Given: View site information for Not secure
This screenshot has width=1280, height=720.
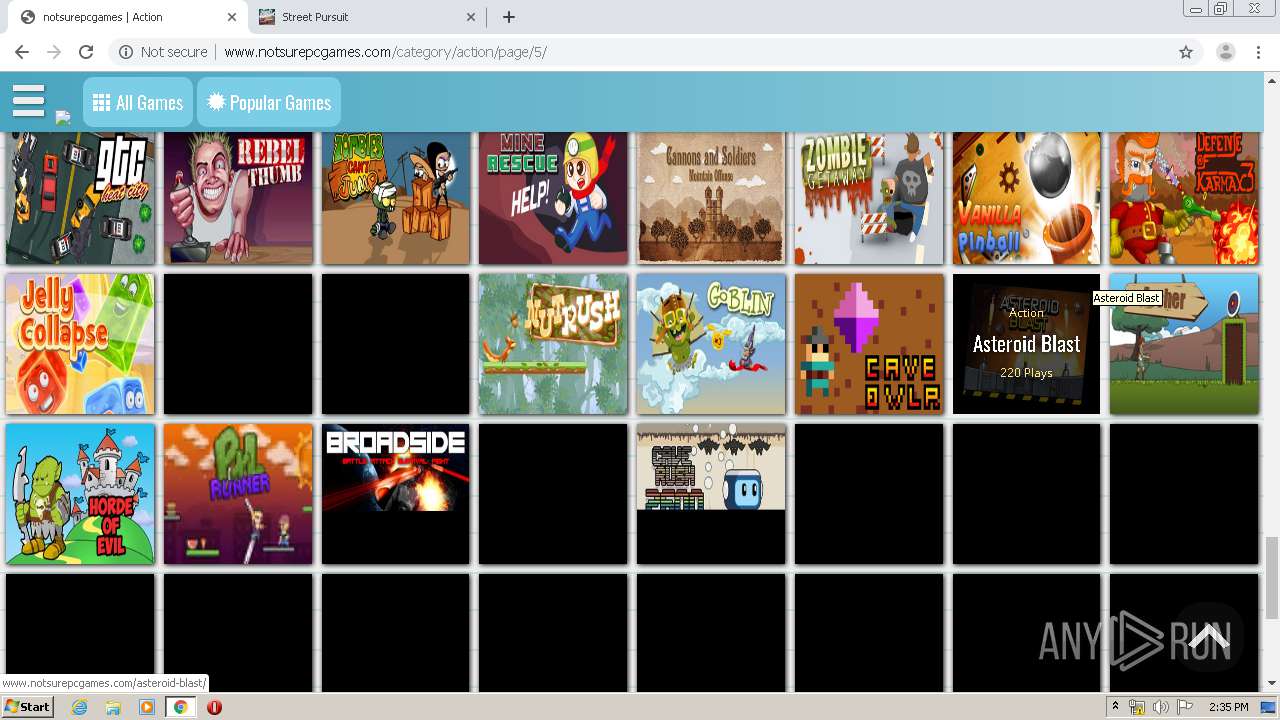Looking at the screenshot, I should (x=163, y=52).
